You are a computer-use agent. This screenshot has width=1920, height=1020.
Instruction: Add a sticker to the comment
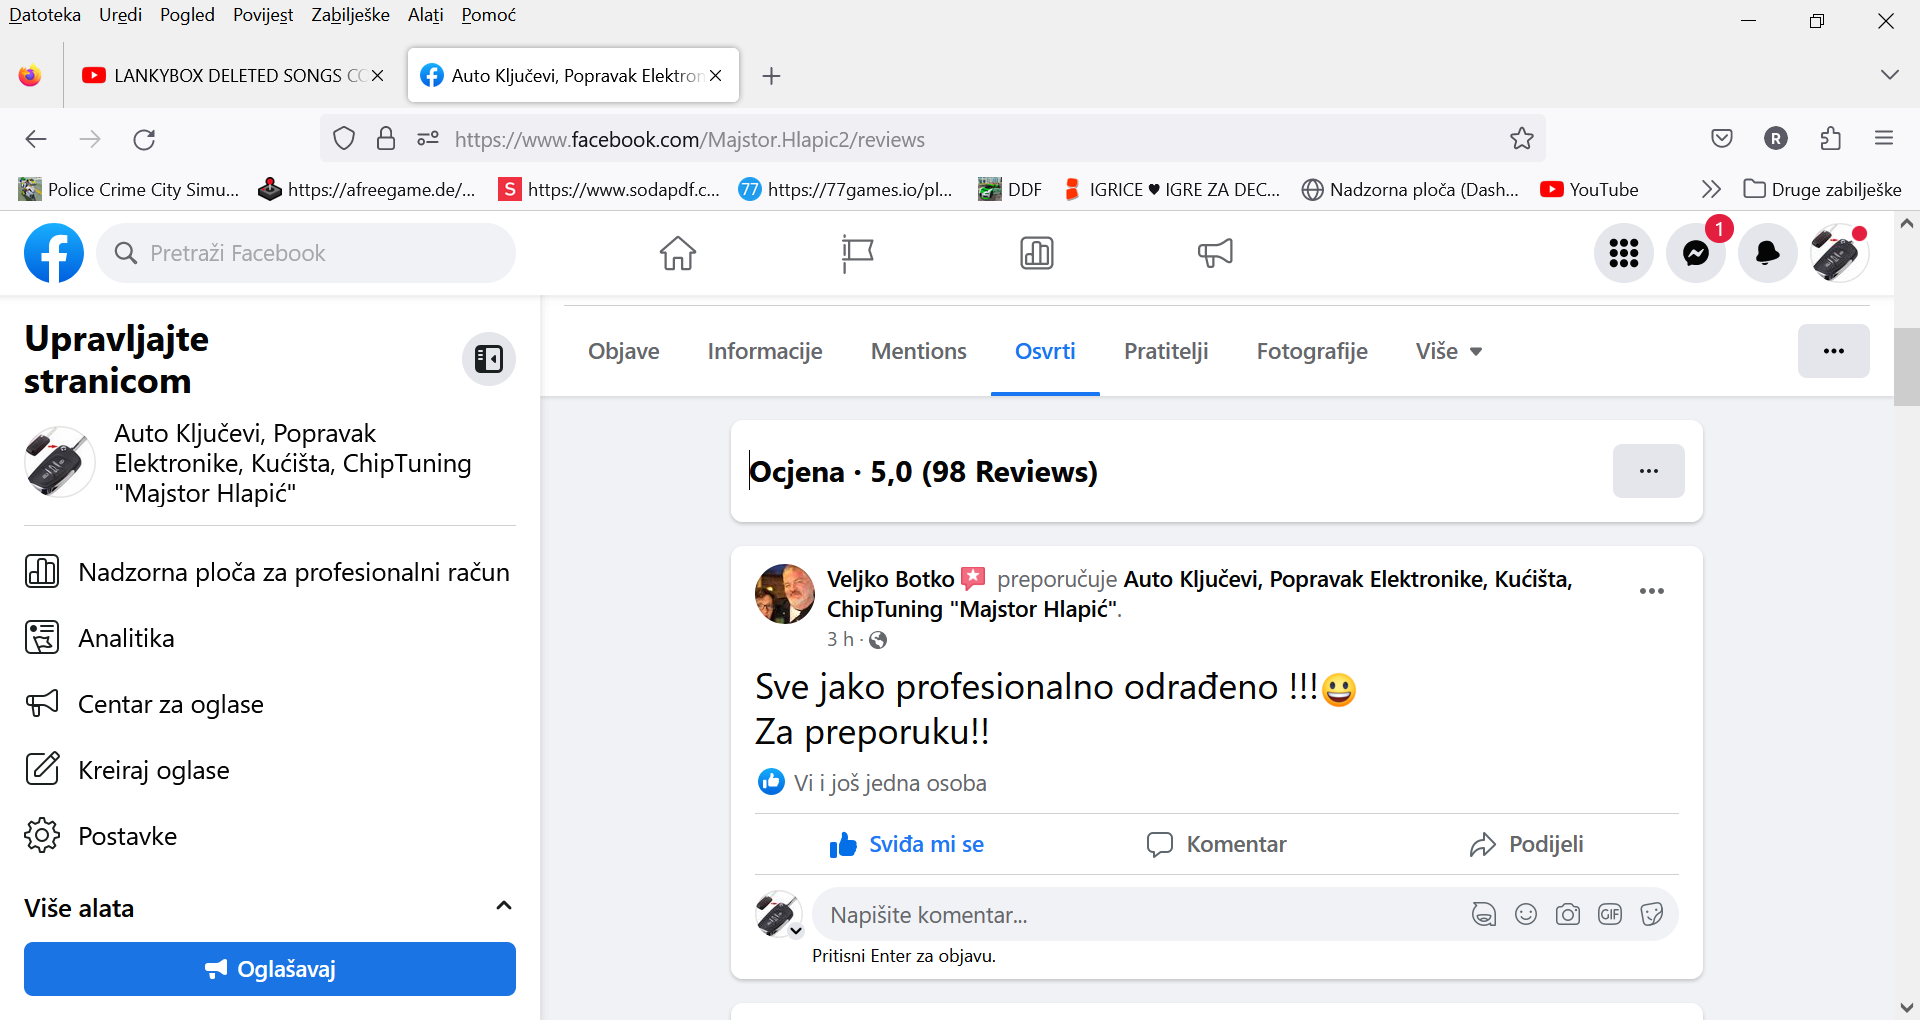pos(1652,914)
